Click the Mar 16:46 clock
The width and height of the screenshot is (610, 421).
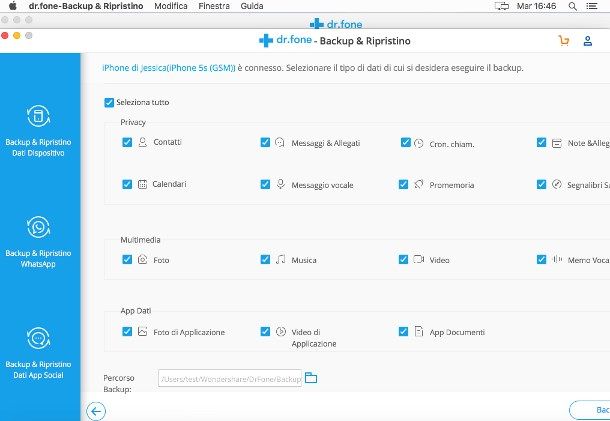[536, 6]
